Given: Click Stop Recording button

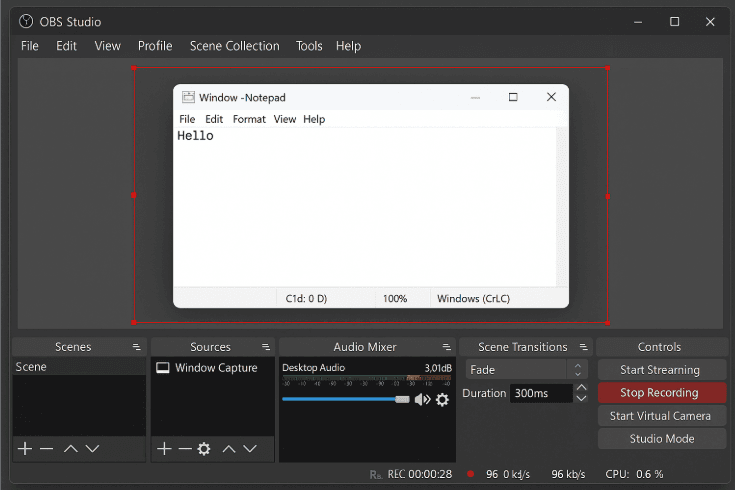Looking at the screenshot, I should pyautogui.click(x=662, y=393).
